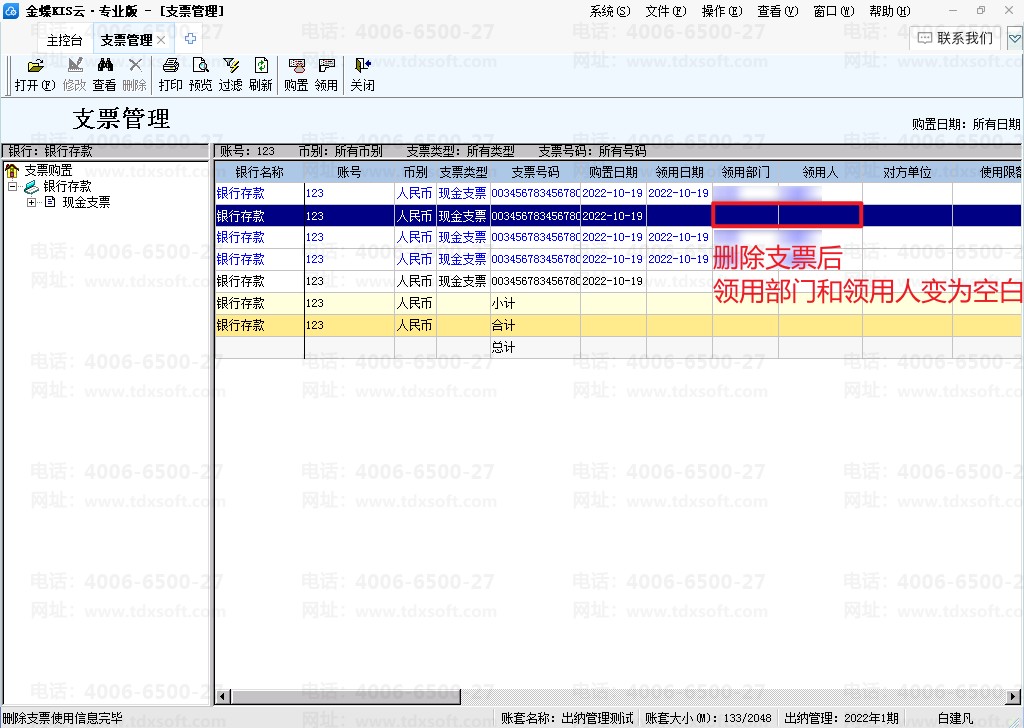Open print 预览 preview icon
Screen dimensions: 1024x728
[200, 65]
